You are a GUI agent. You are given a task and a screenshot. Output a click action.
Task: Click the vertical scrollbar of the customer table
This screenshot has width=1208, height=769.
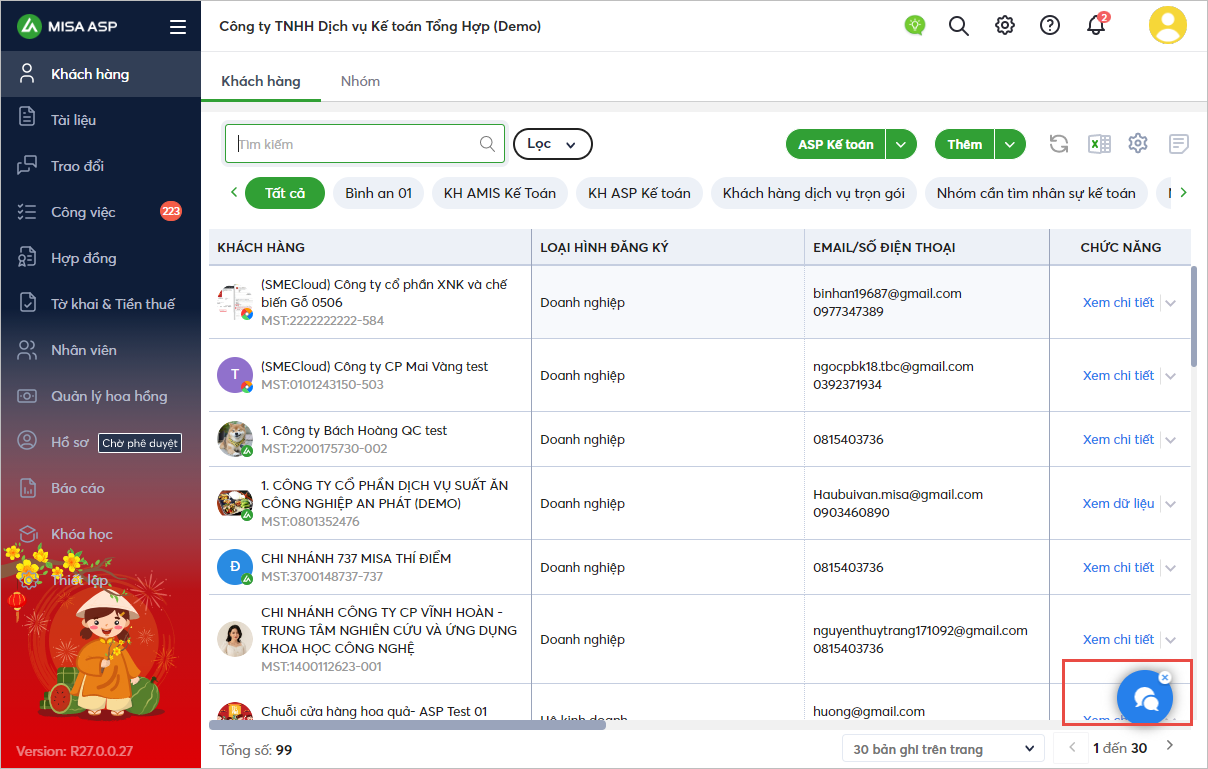coord(1194,316)
